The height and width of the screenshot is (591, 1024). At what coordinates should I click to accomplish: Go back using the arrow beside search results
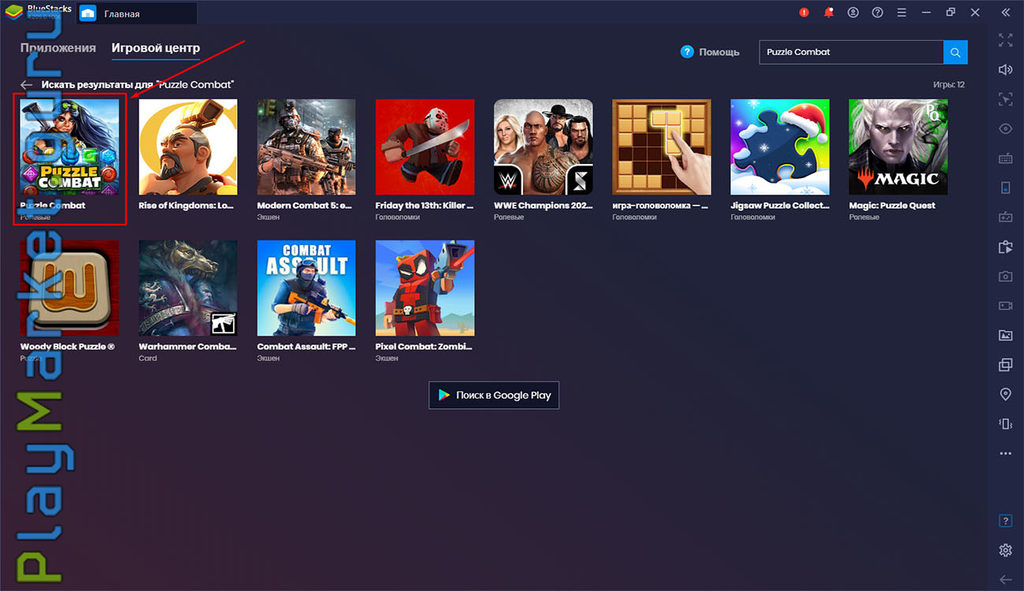pyautogui.click(x=26, y=85)
